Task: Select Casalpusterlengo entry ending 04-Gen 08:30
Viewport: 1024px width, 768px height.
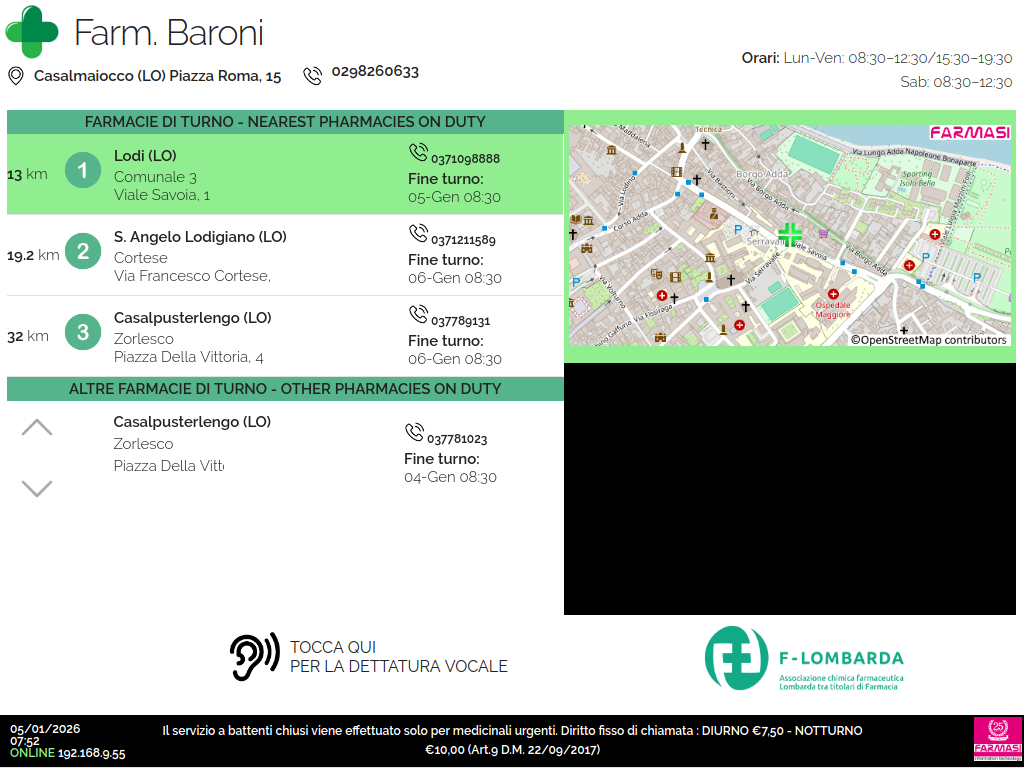Action: point(300,449)
